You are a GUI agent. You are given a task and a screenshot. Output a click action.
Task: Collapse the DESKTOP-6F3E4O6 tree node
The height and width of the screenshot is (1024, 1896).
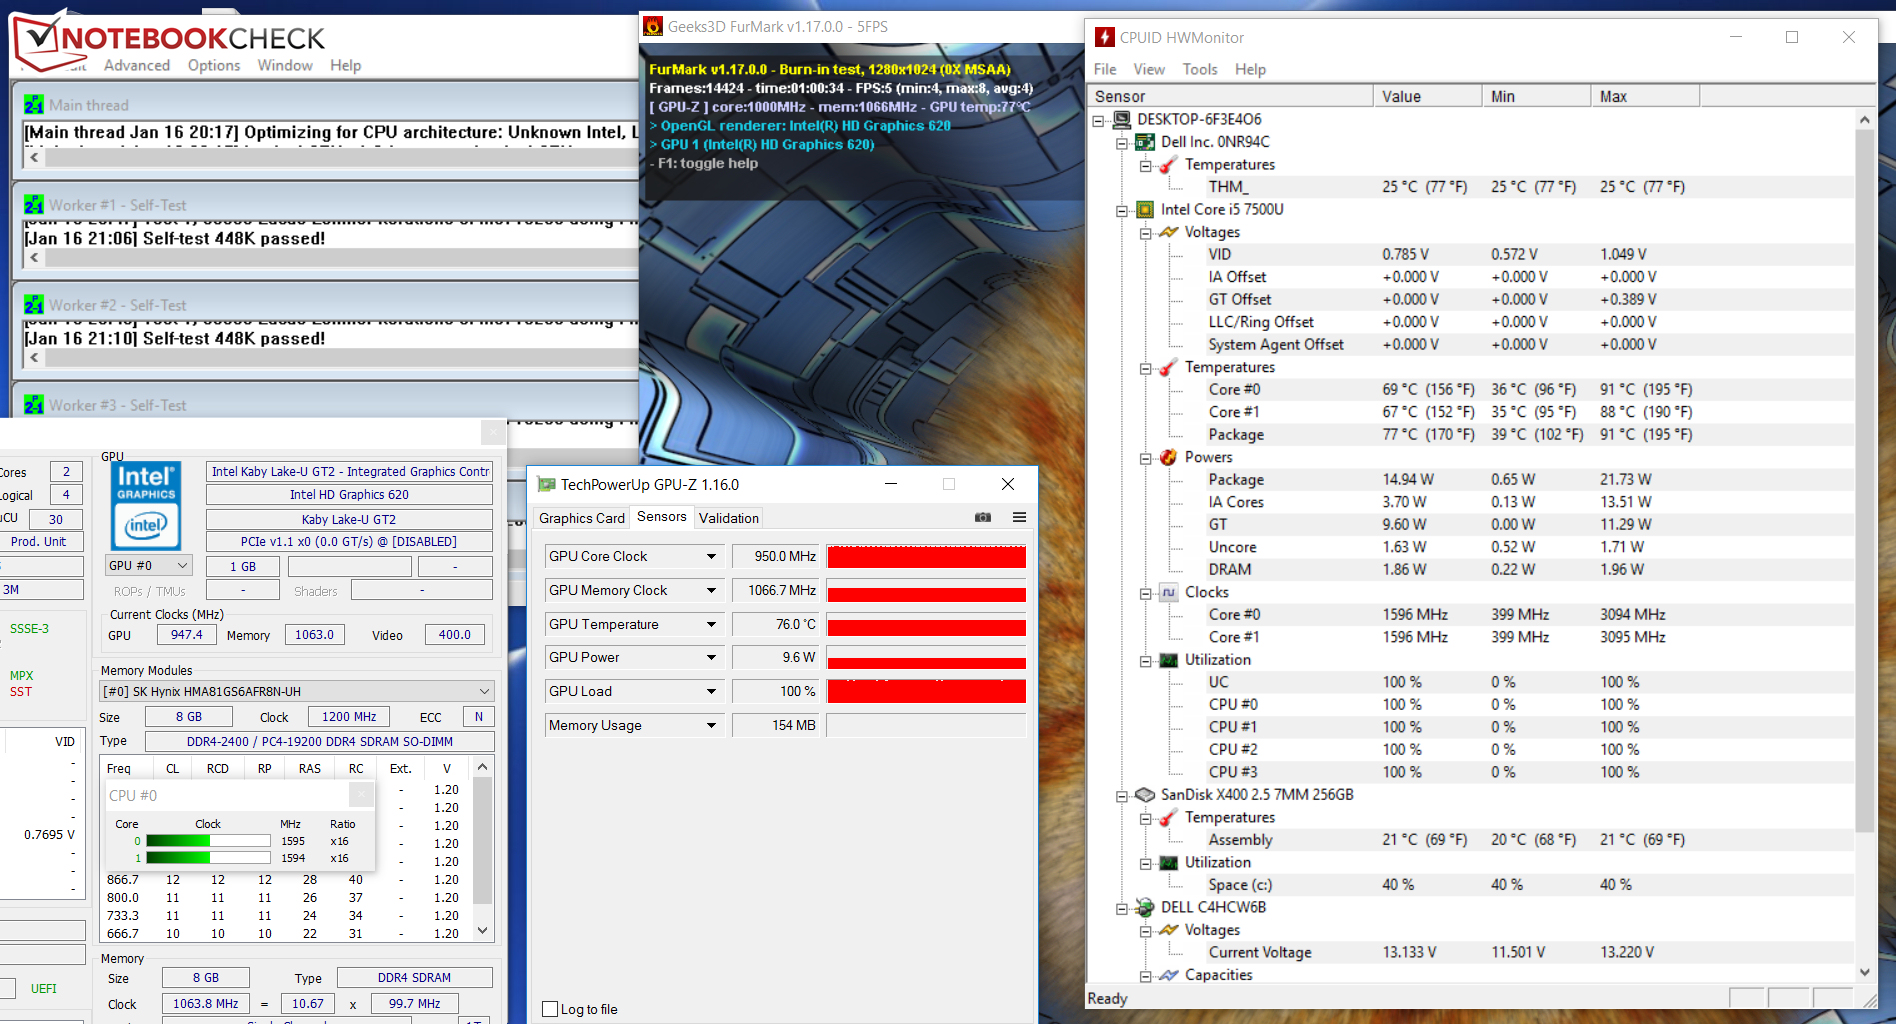[1099, 120]
